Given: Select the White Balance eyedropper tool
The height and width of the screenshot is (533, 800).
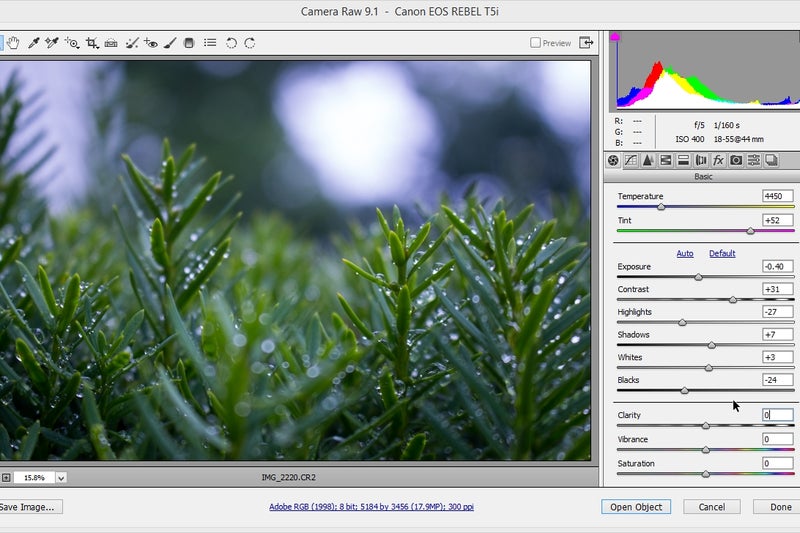Looking at the screenshot, I should 33,43.
